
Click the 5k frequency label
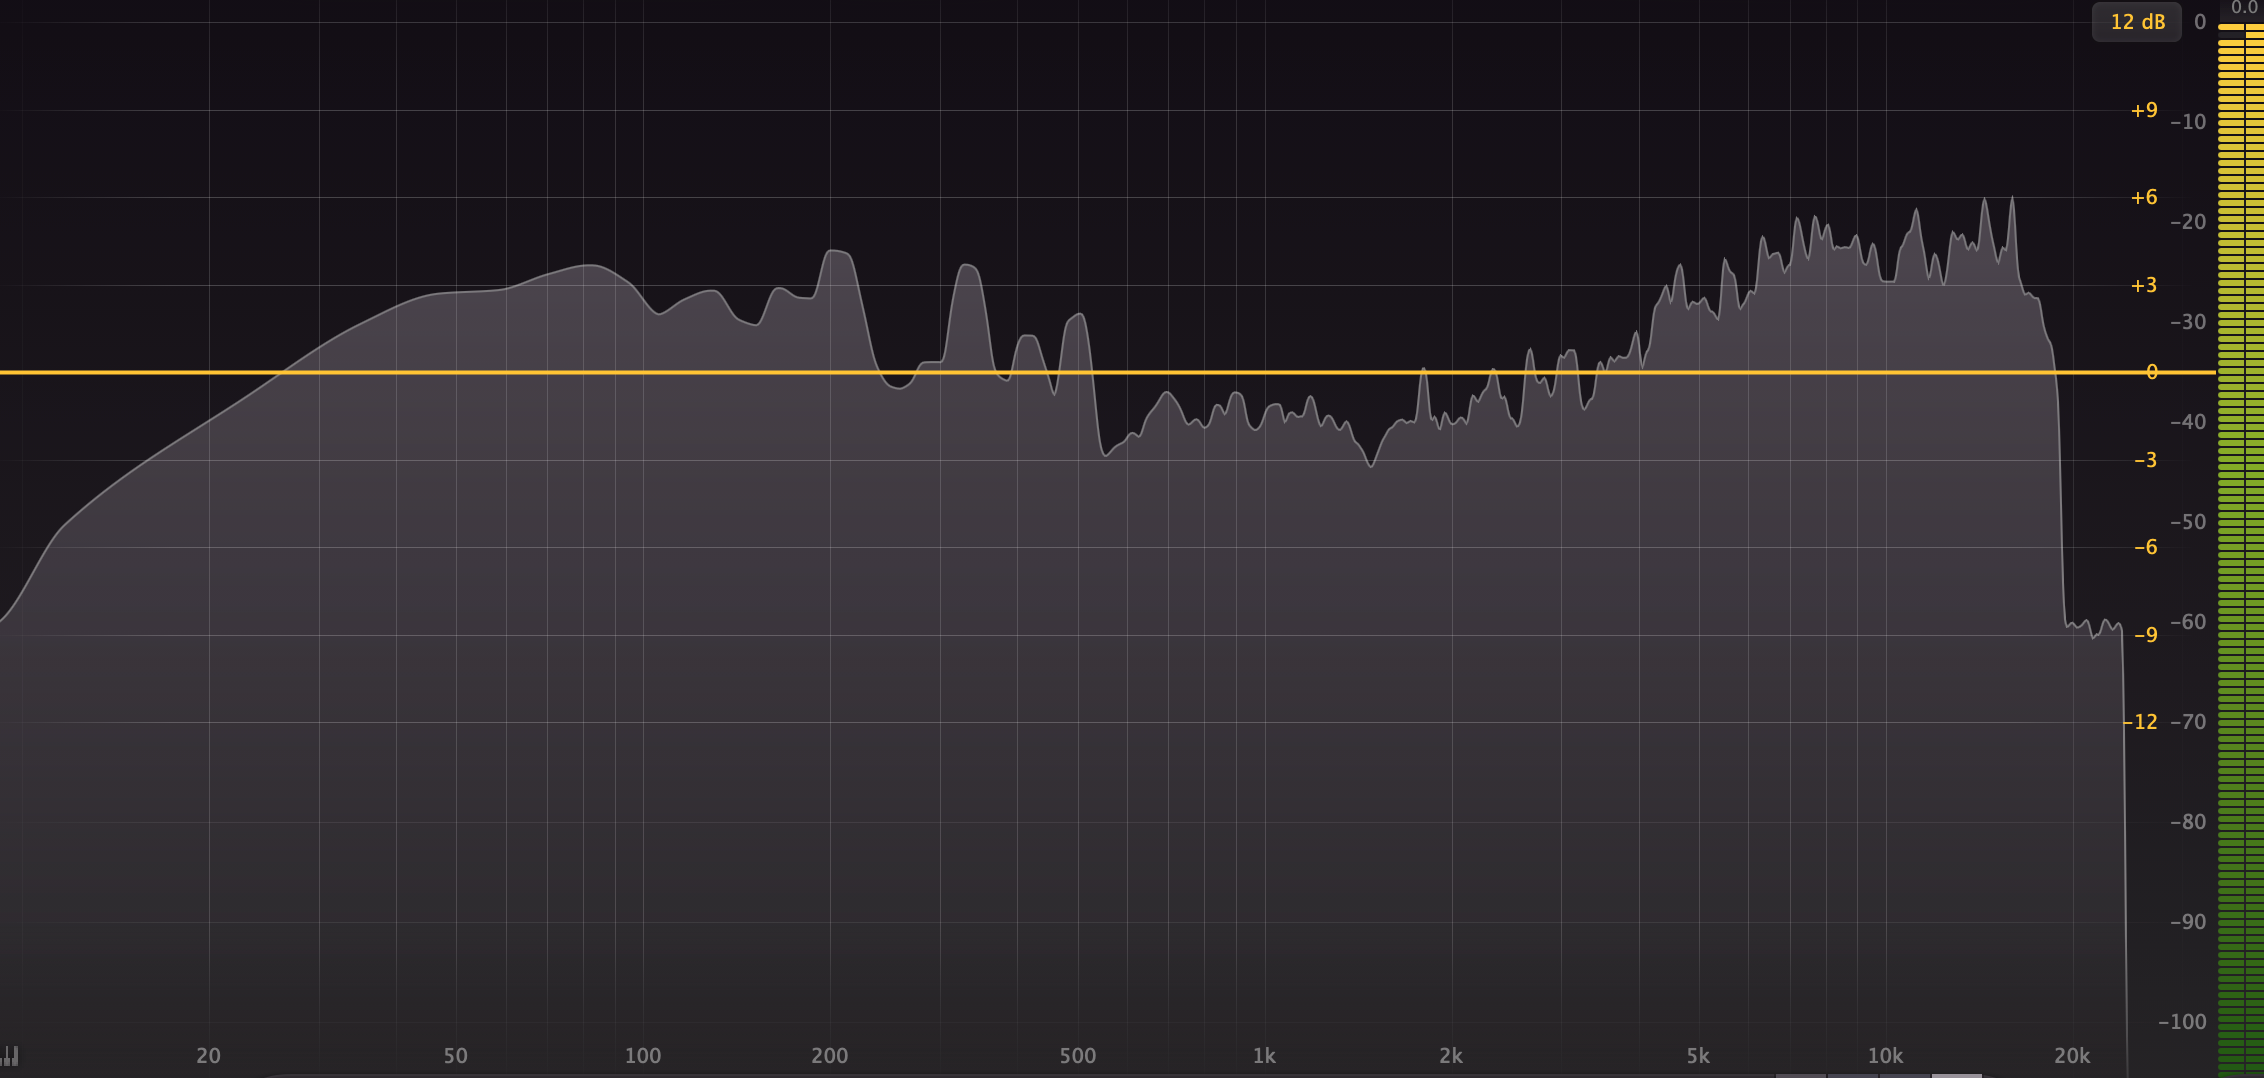coord(1698,1055)
